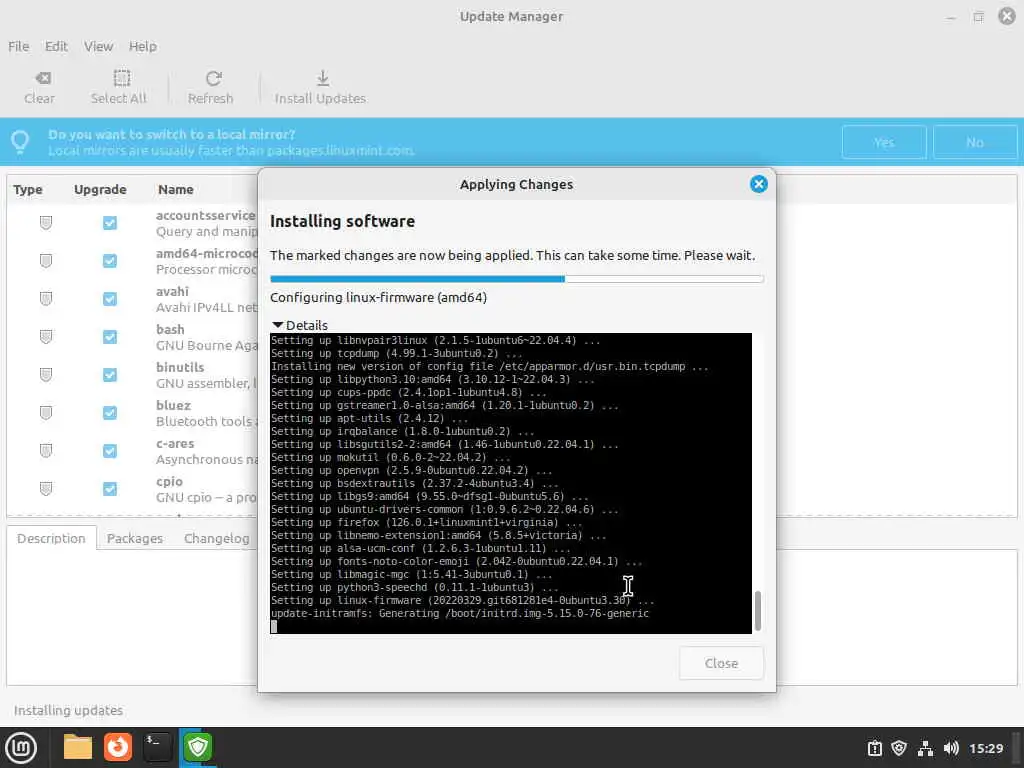The height and width of the screenshot is (768, 1024).
Task: Click the shield type icon for cpio
Action: click(46, 488)
